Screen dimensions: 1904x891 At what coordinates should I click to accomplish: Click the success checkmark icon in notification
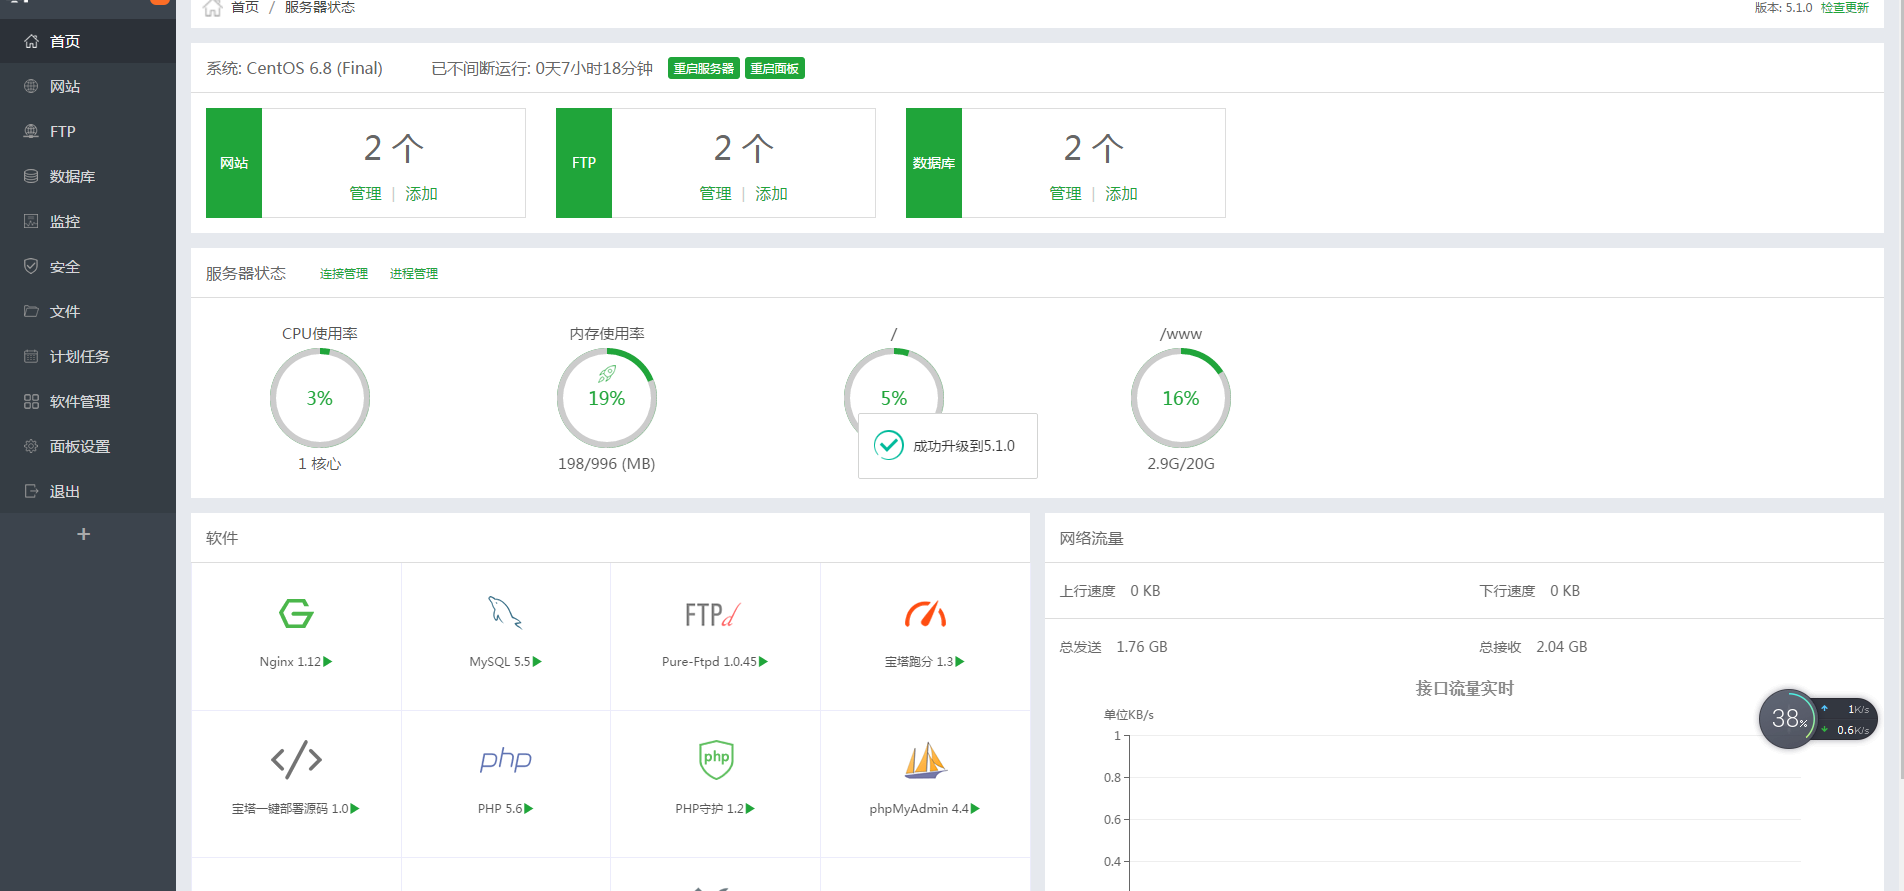pos(889,445)
